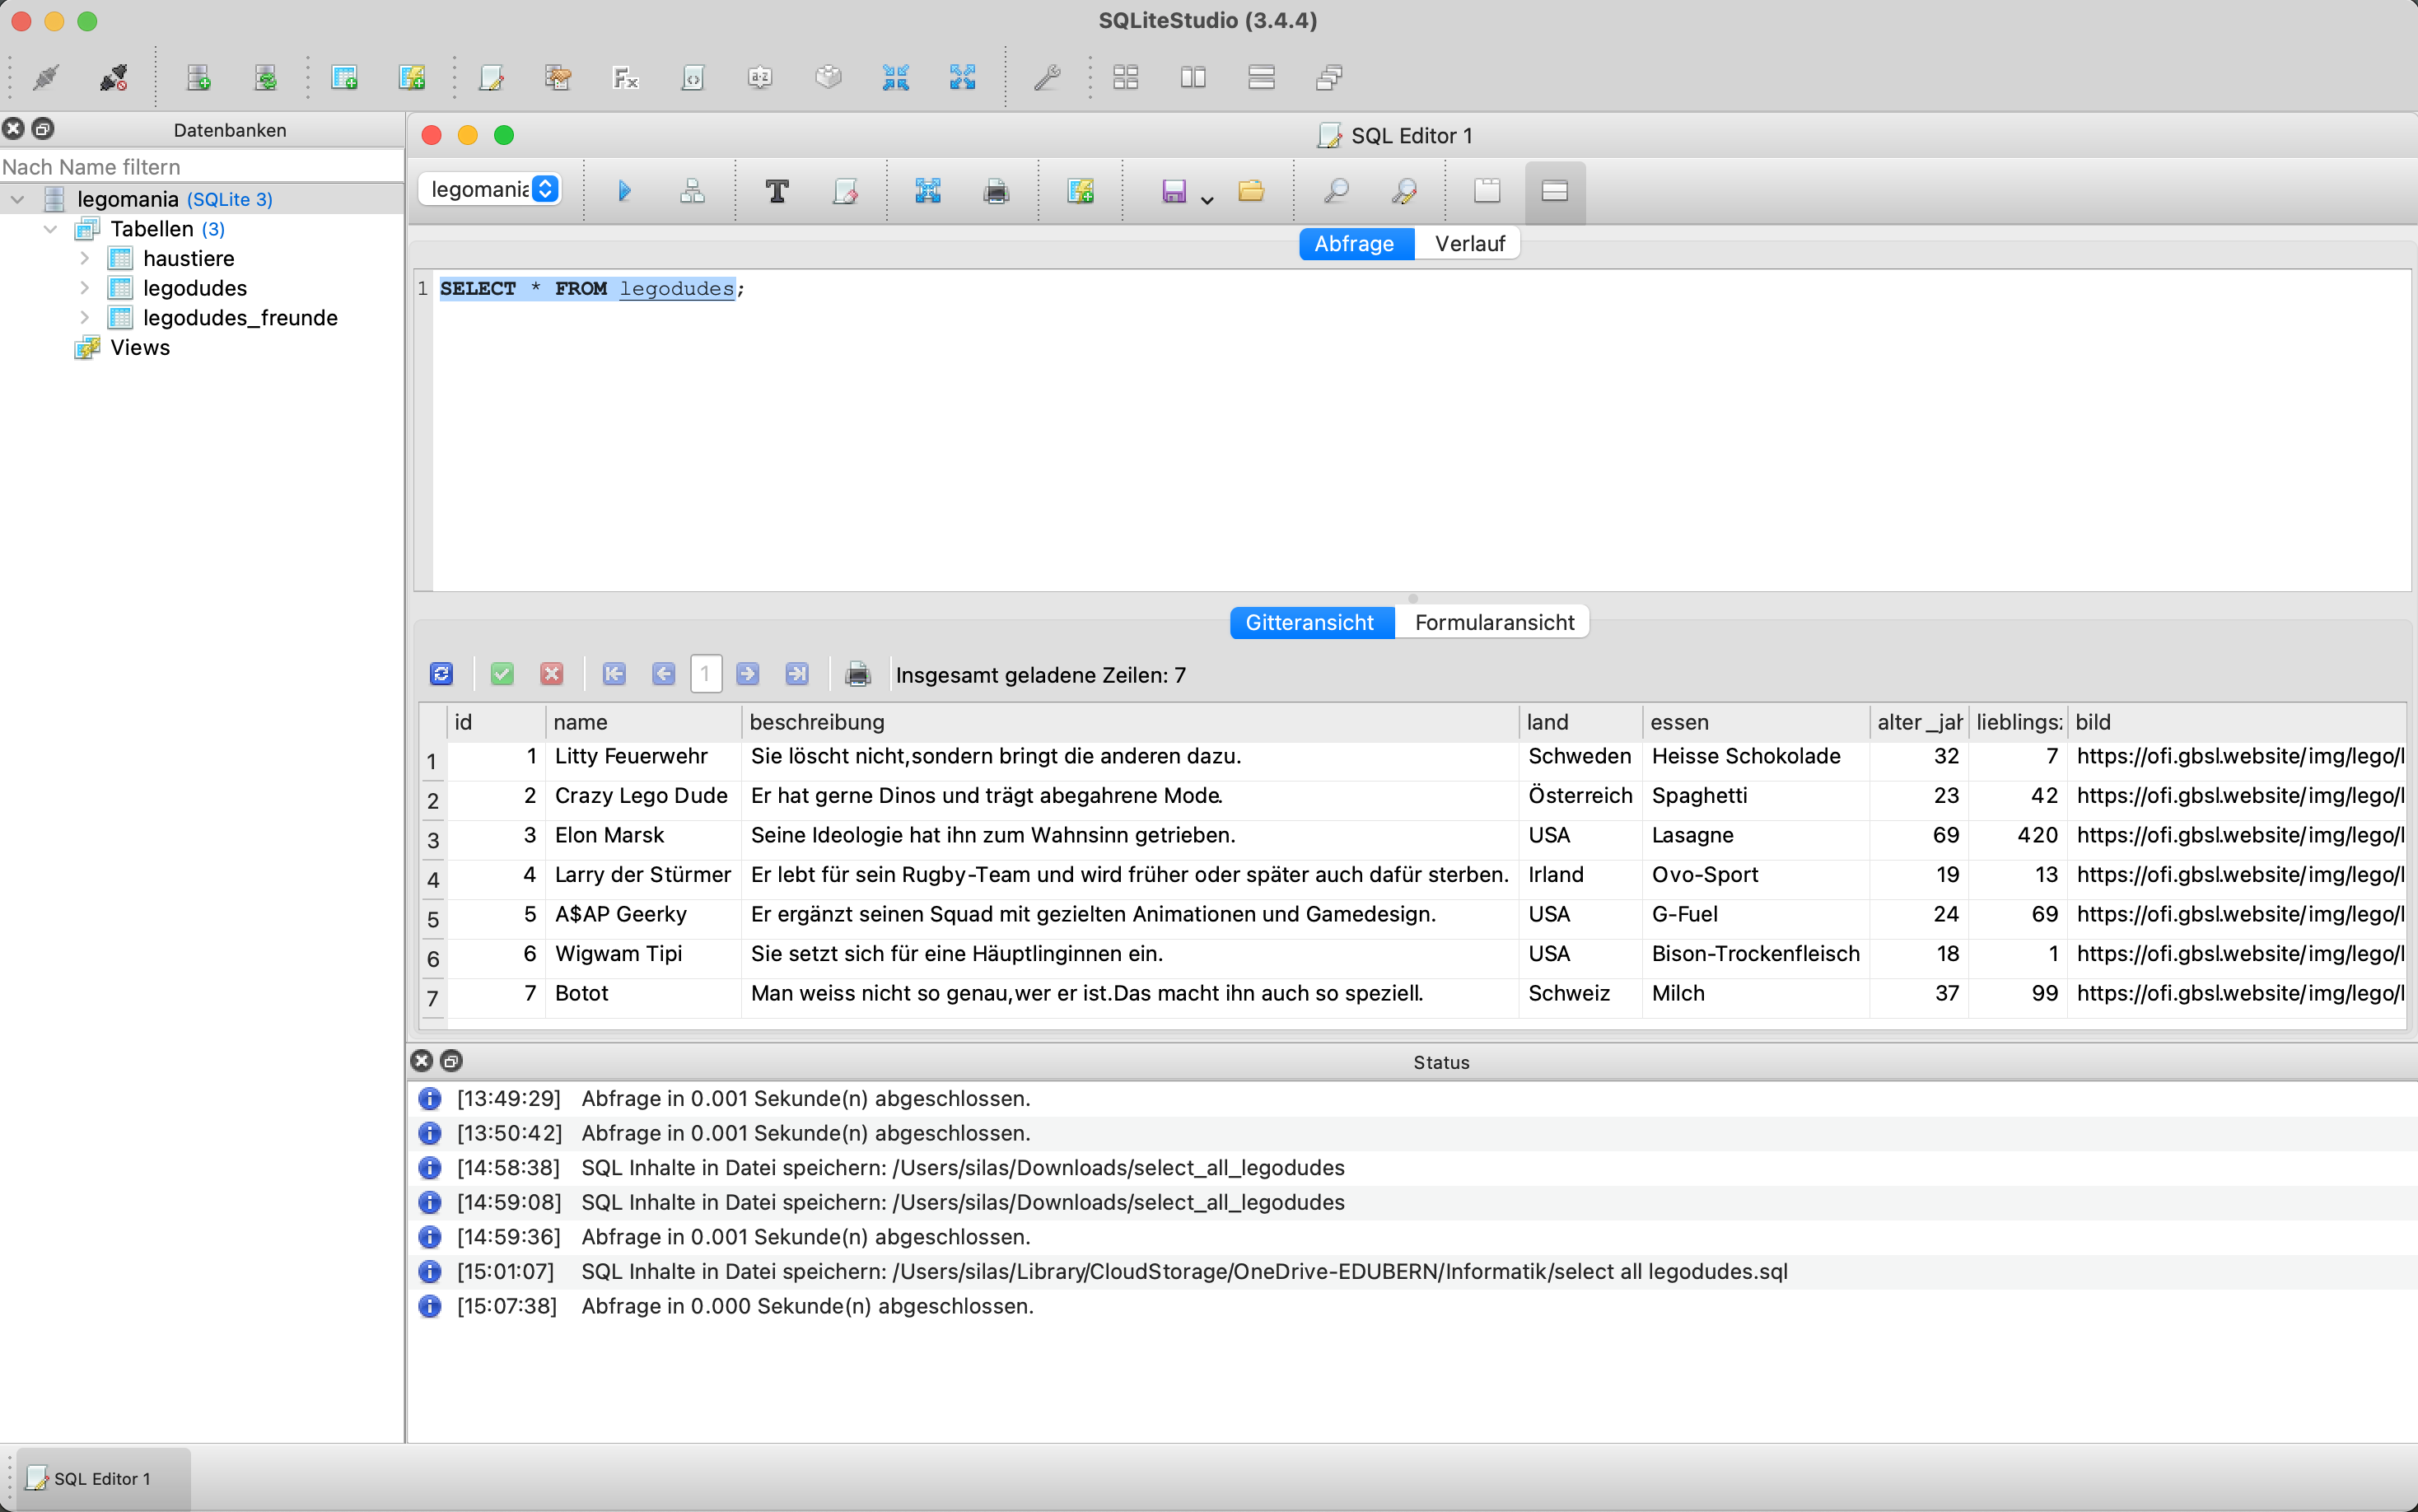The image size is (2418, 1512).
Task: Sort by the beschreibung column header
Action: click(x=1128, y=722)
